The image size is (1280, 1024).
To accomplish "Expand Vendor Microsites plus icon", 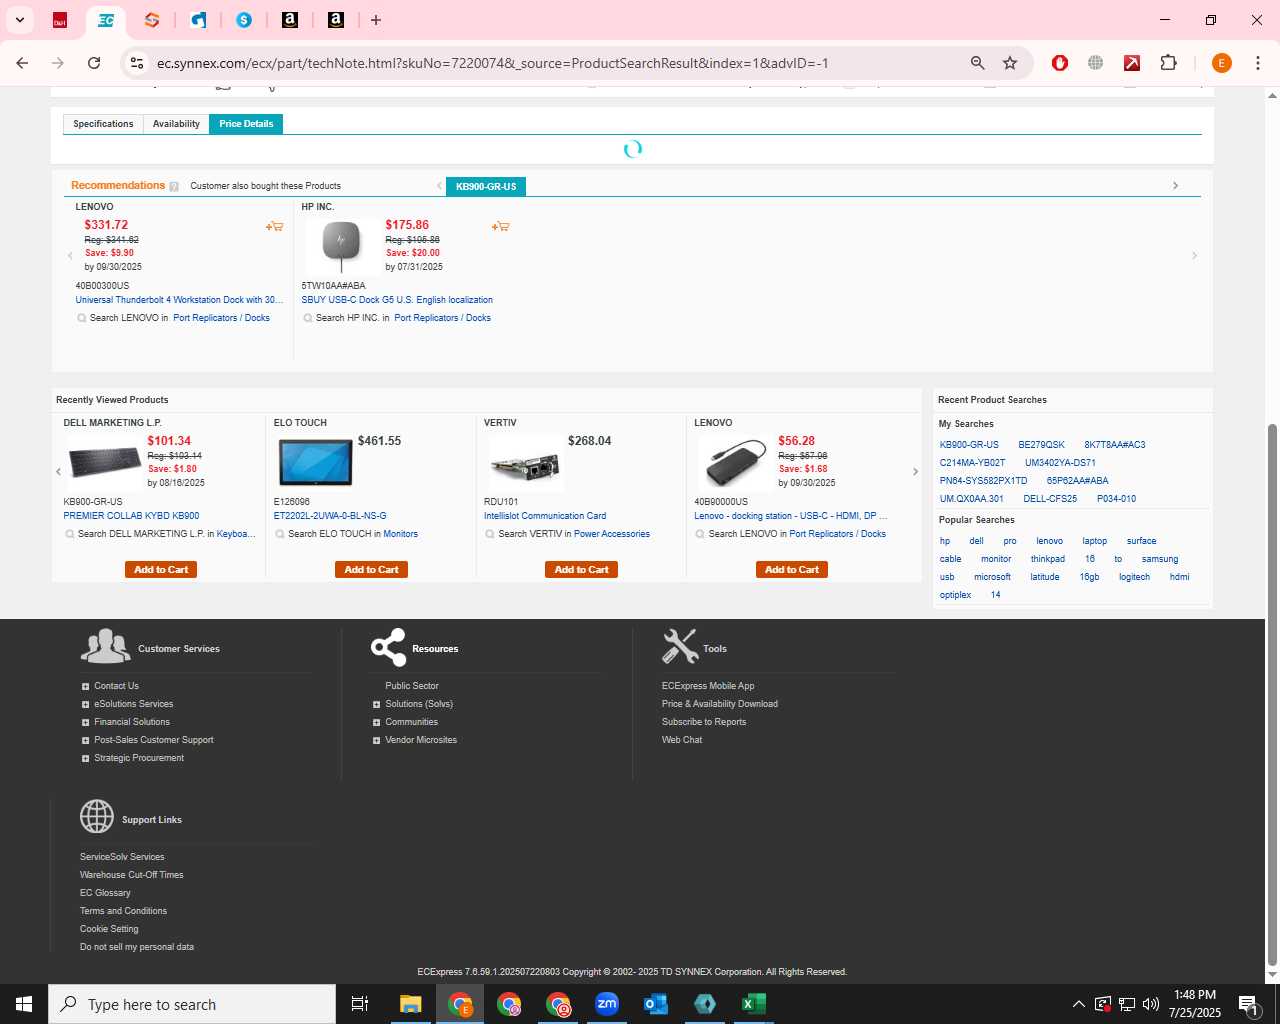I will pyautogui.click(x=376, y=740).
